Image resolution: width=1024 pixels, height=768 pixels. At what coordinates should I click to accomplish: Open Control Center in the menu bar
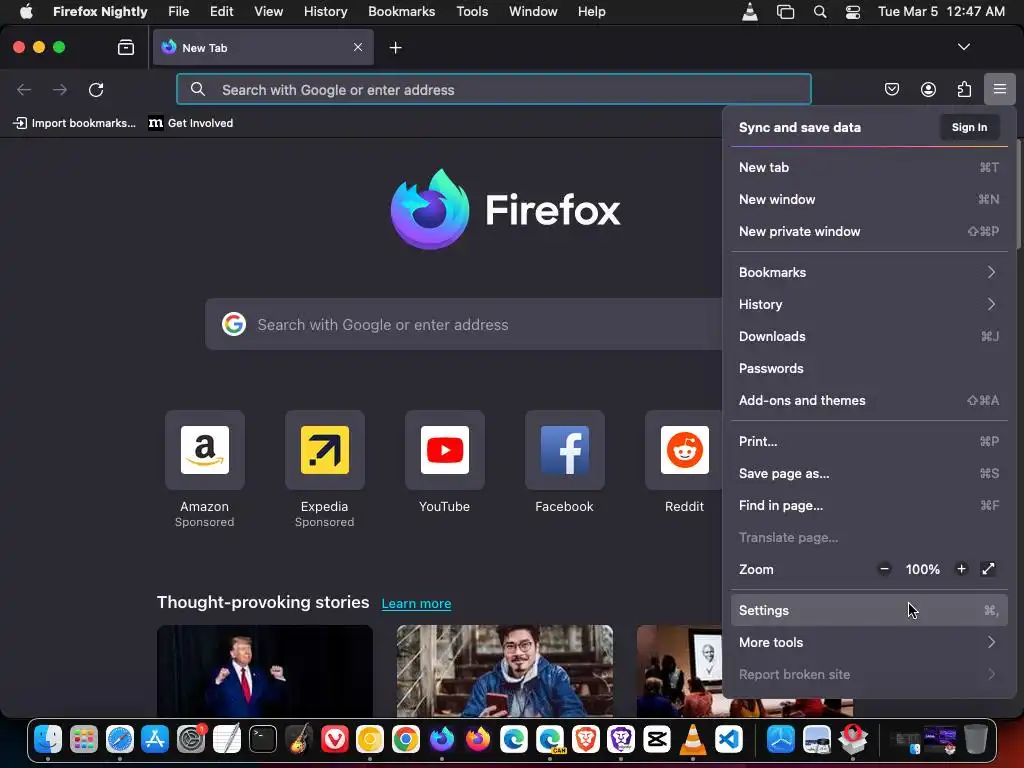853,12
